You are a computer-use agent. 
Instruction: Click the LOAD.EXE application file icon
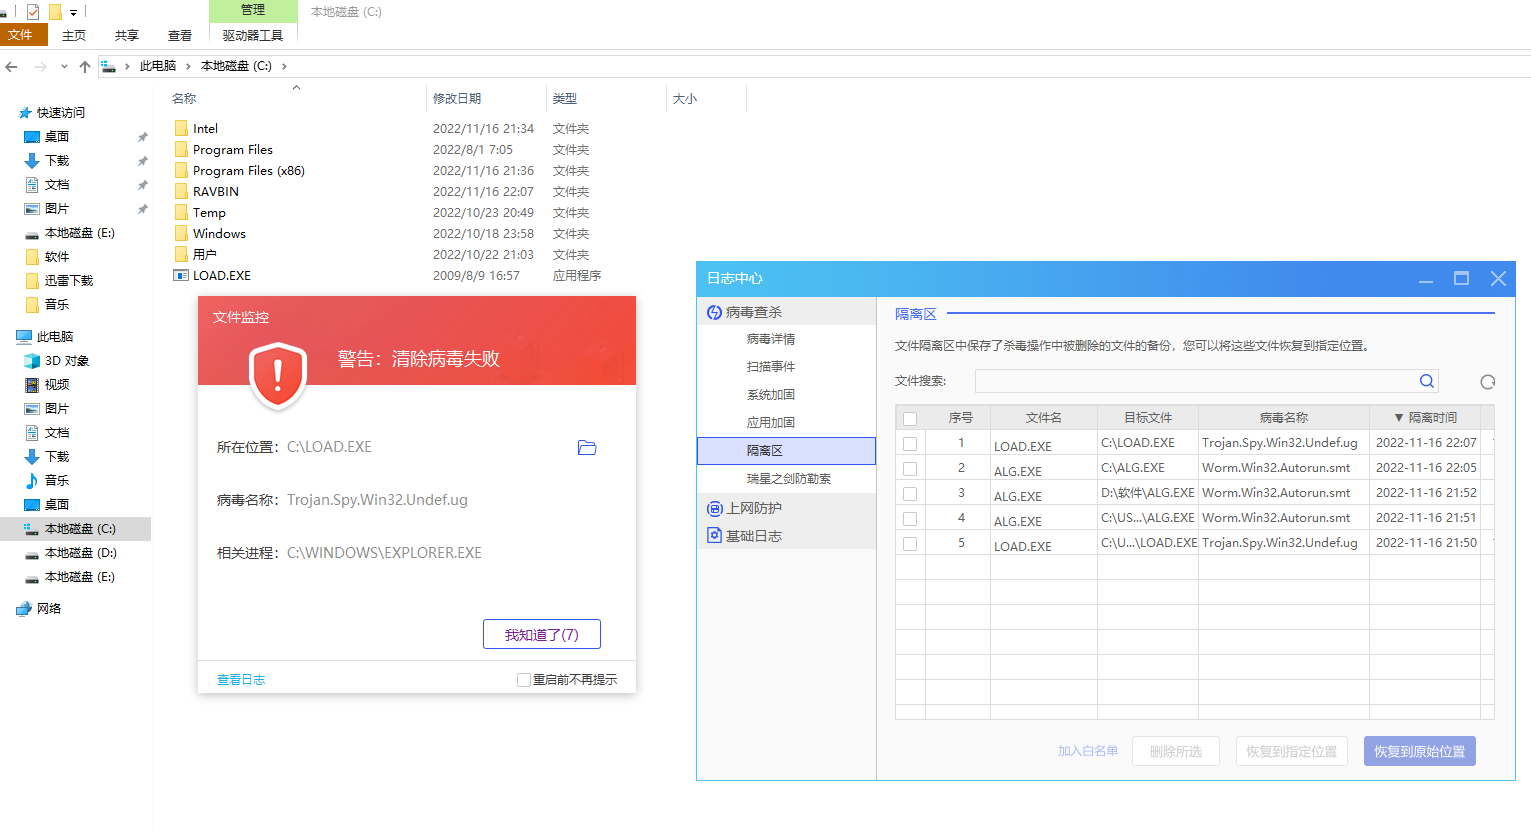tap(181, 276)
